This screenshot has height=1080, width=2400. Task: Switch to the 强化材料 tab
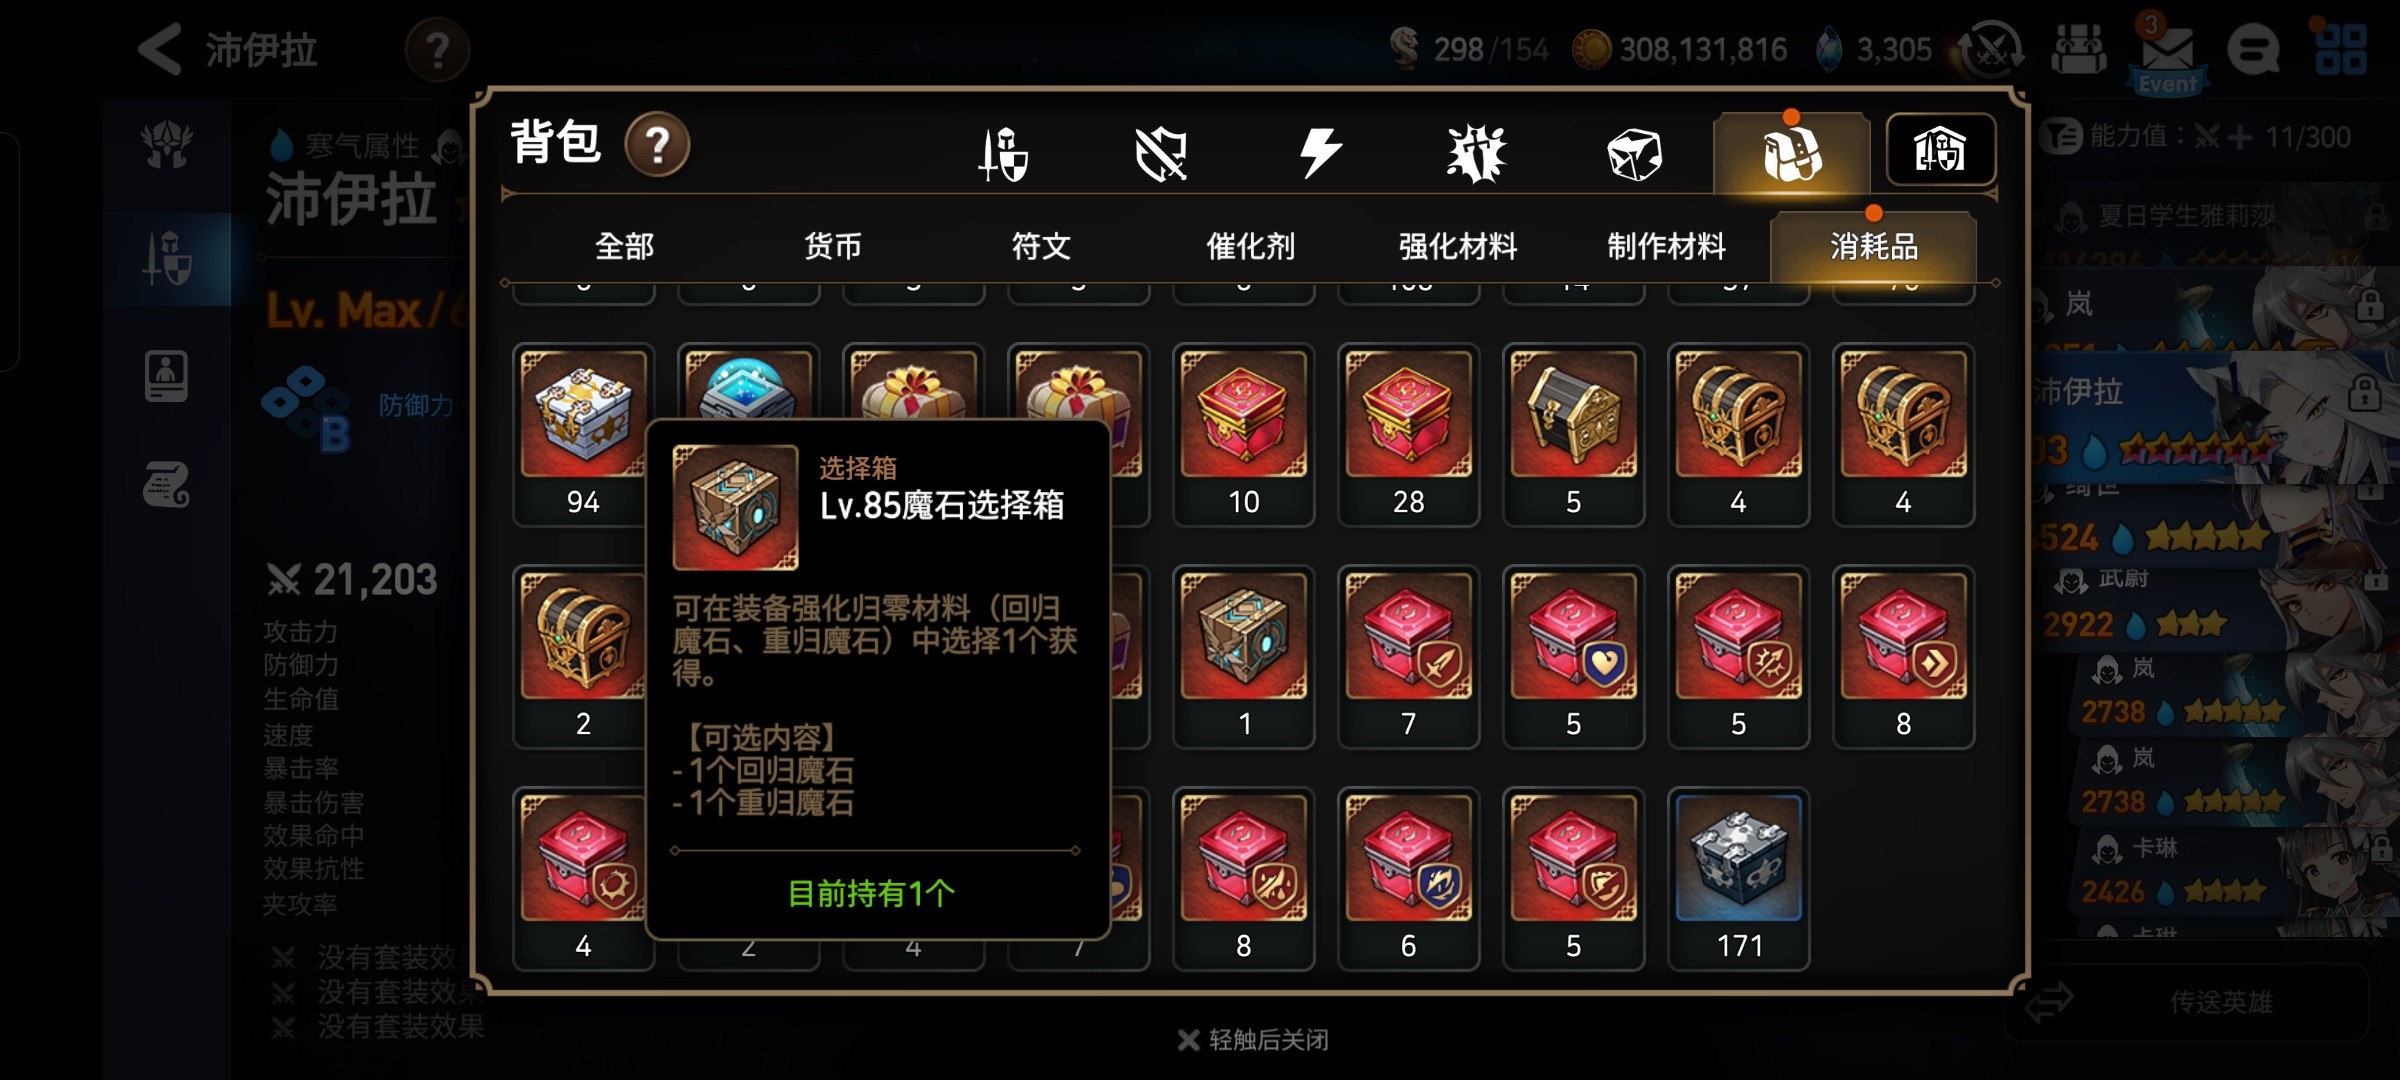(1457, 246)
